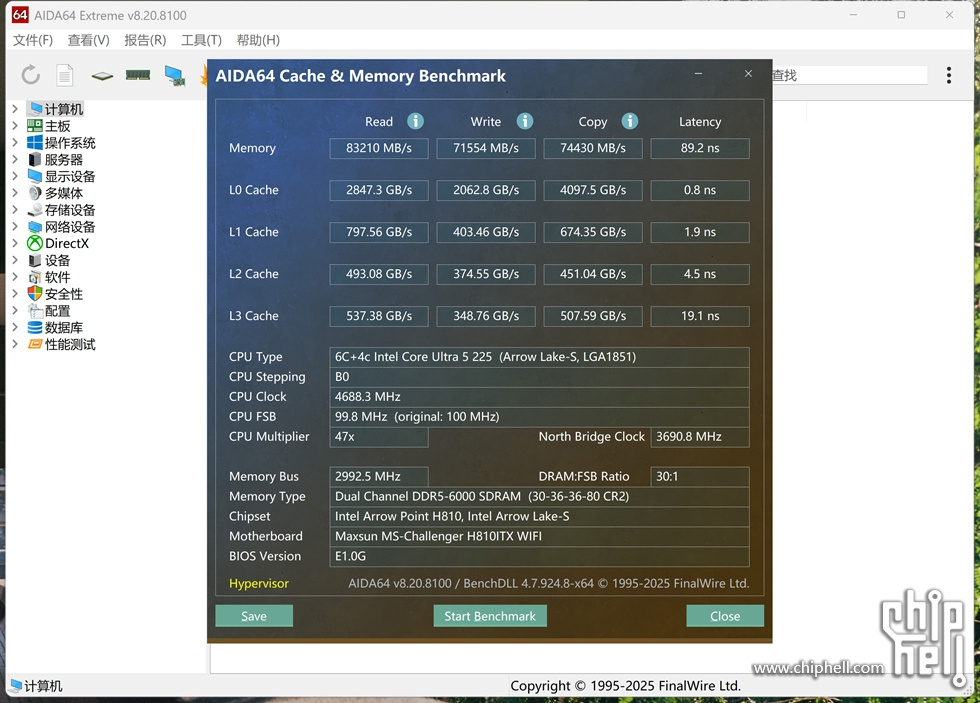Viewport: 980px width, 703px height.
Task: Click the 软件 software icon in the tree
Action: [35, 277]
